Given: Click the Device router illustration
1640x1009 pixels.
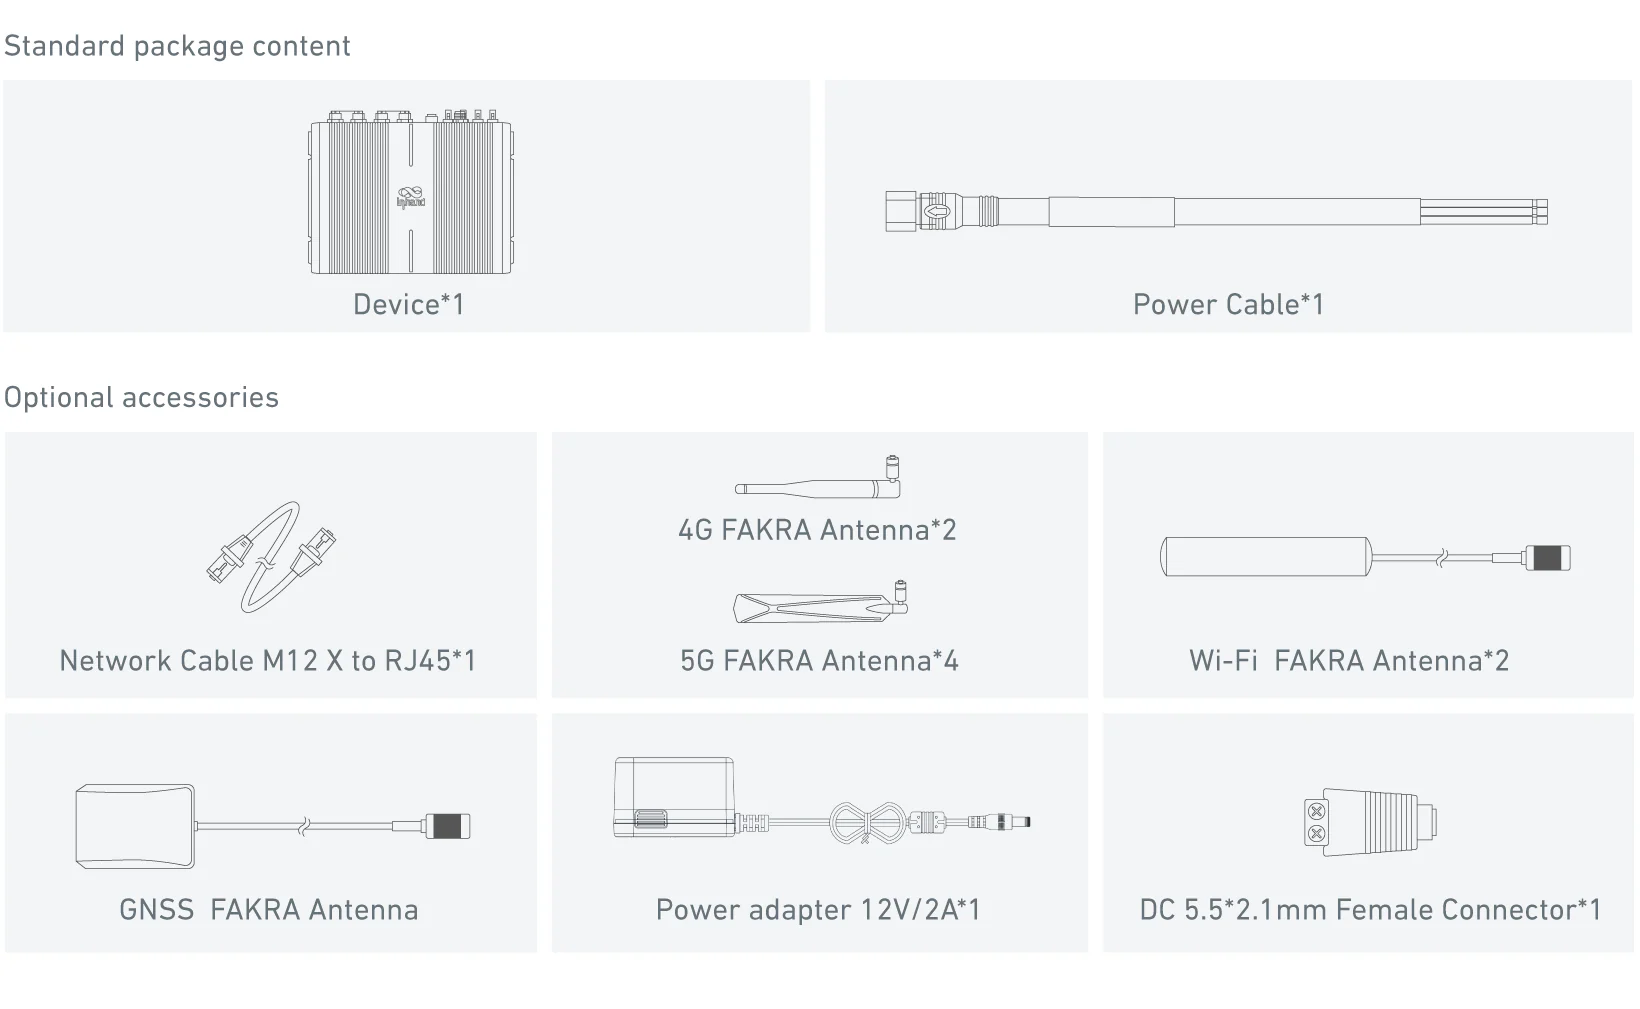Looking at the screenshot, I should tap(410, 191).
